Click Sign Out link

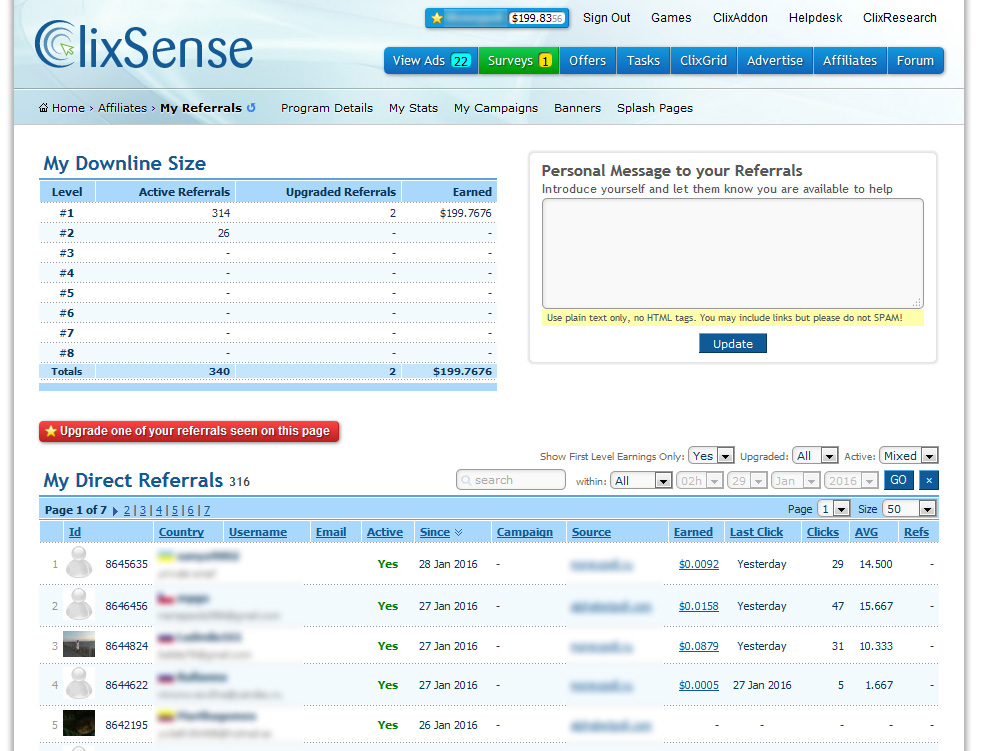606,18
